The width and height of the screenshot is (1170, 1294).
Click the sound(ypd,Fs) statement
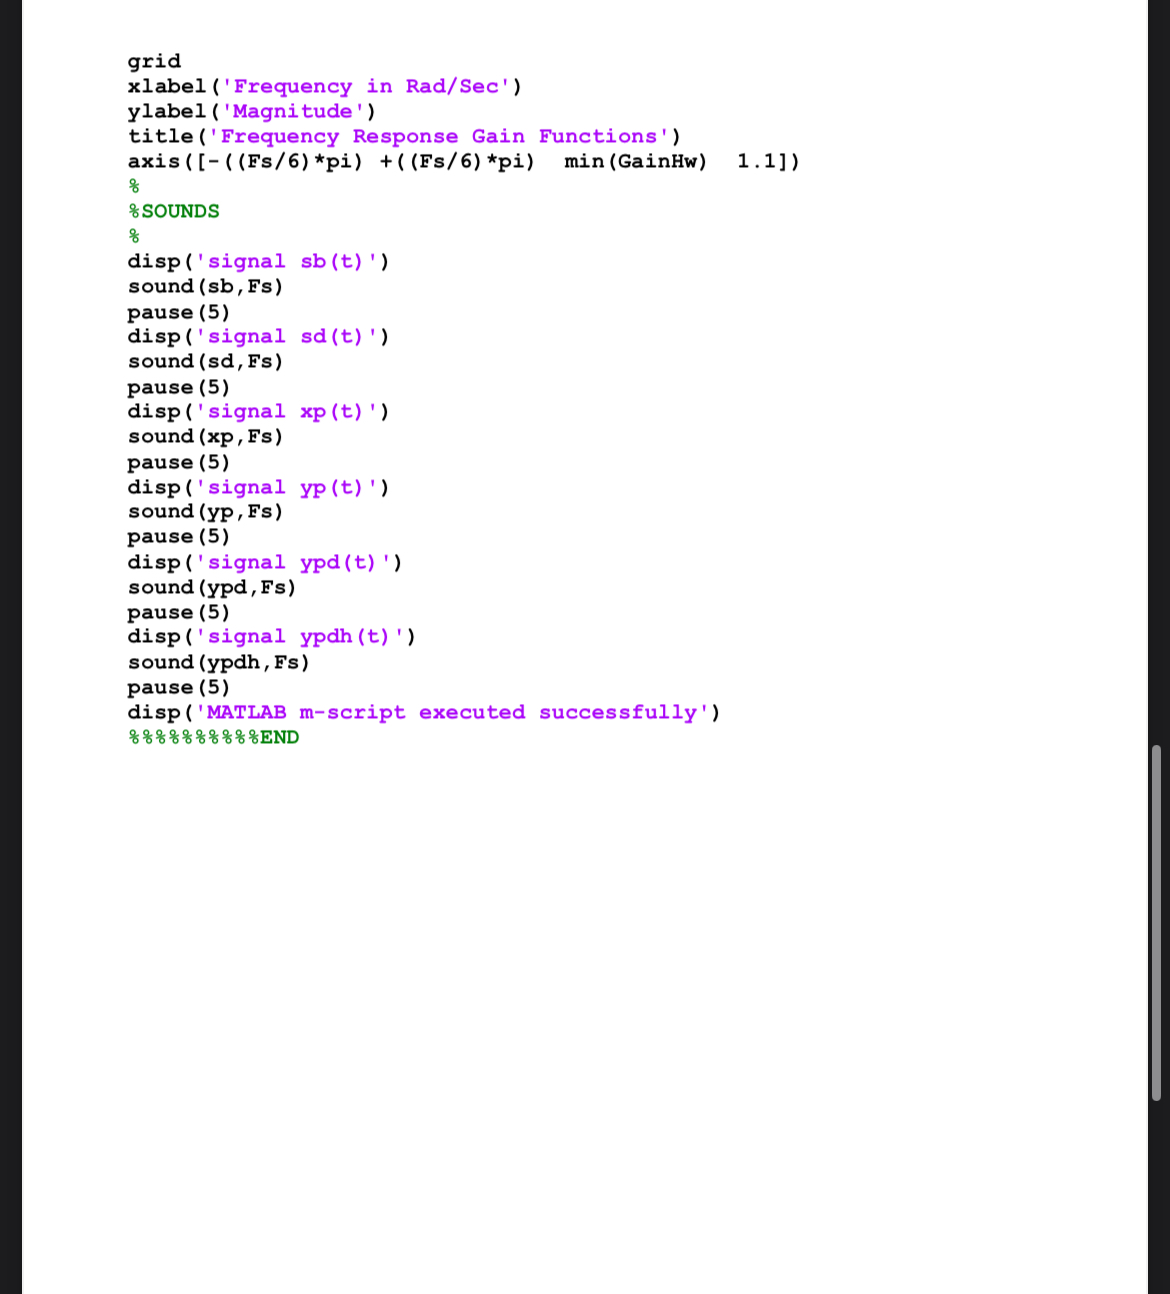click(211, 587)
